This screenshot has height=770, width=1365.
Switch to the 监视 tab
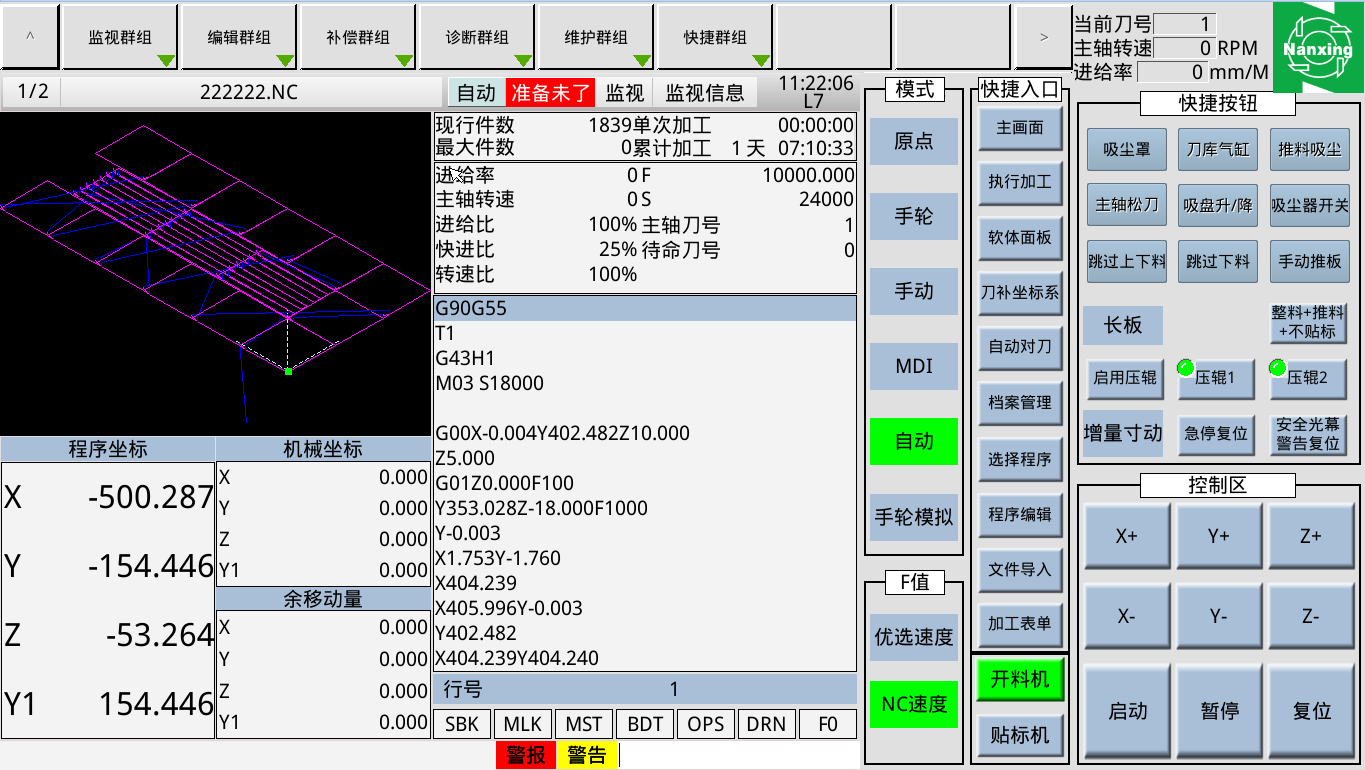pos(625,93)
